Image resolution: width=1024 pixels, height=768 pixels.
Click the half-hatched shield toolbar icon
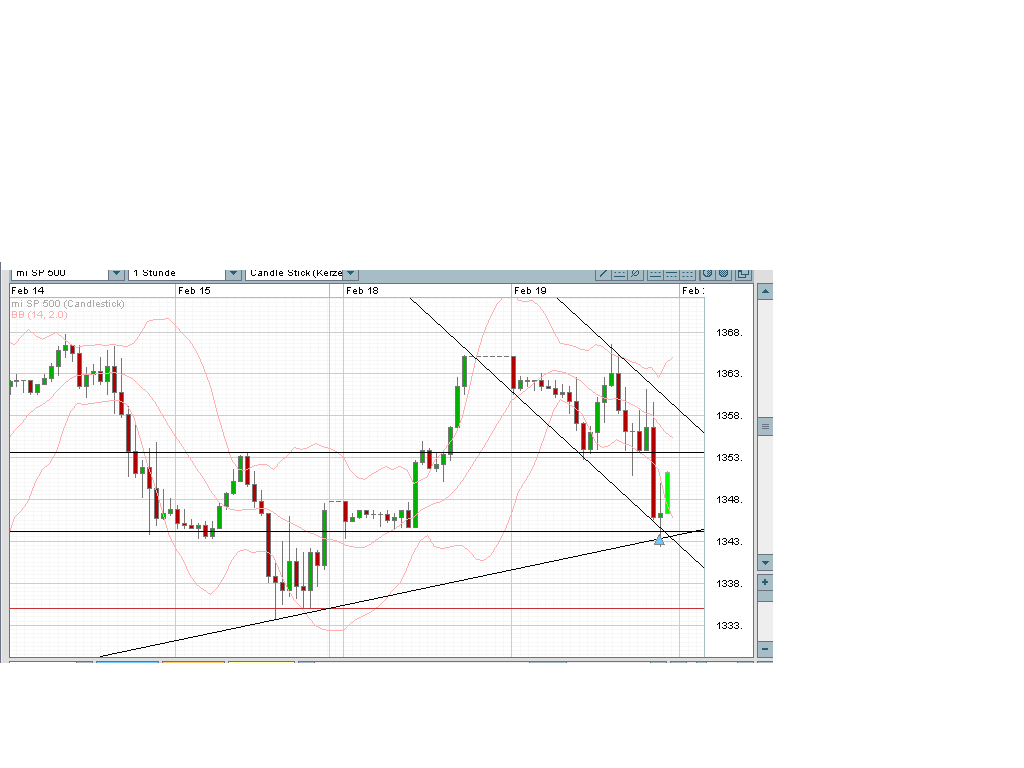(707, 274)
